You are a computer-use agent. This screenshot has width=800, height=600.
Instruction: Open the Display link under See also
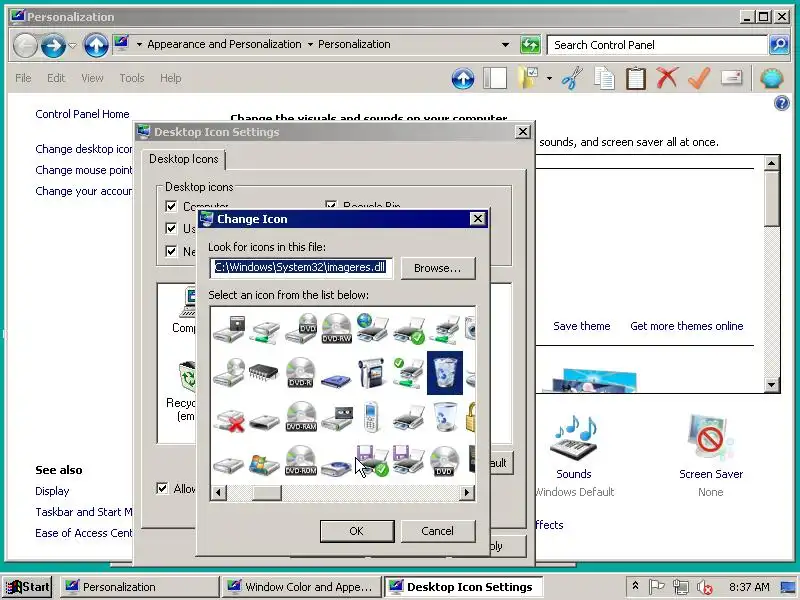coord(52,491)
